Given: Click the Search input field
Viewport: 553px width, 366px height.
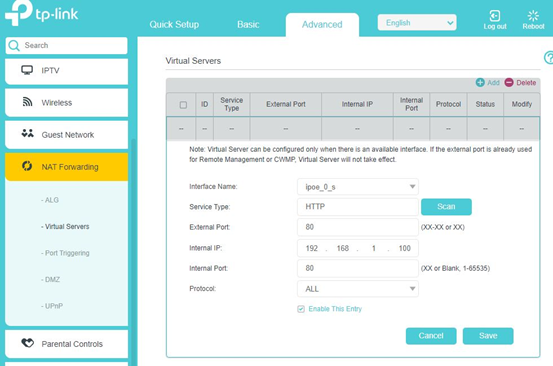Looking at the screenshot, I should (66, 45).
